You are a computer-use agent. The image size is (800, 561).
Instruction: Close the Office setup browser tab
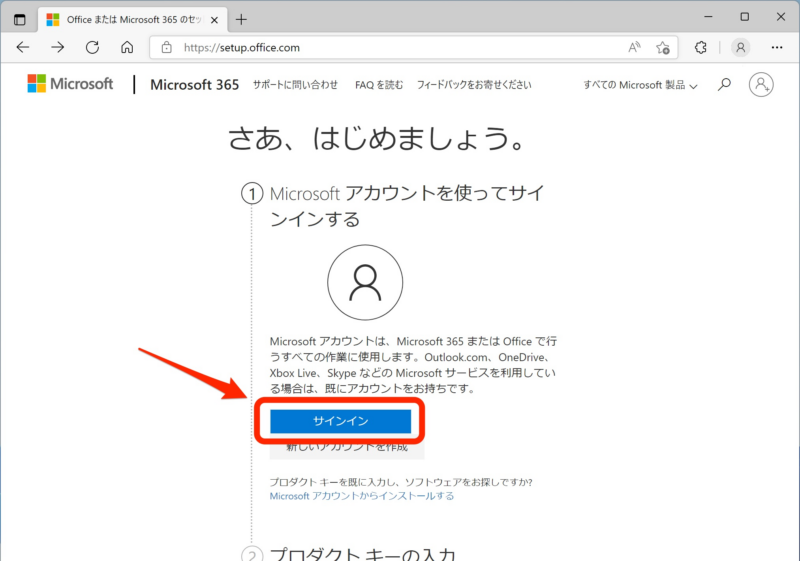(x=214, y=20)
